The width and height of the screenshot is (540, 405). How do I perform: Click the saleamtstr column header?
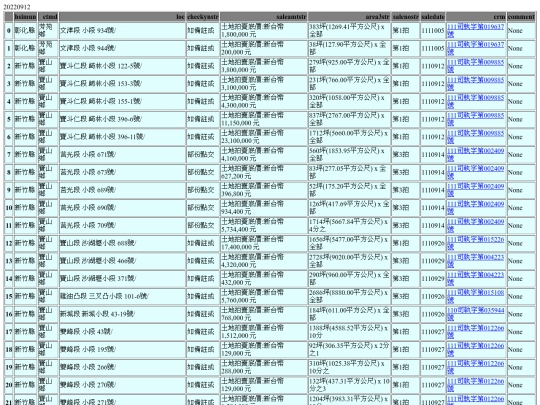(263, 17)
